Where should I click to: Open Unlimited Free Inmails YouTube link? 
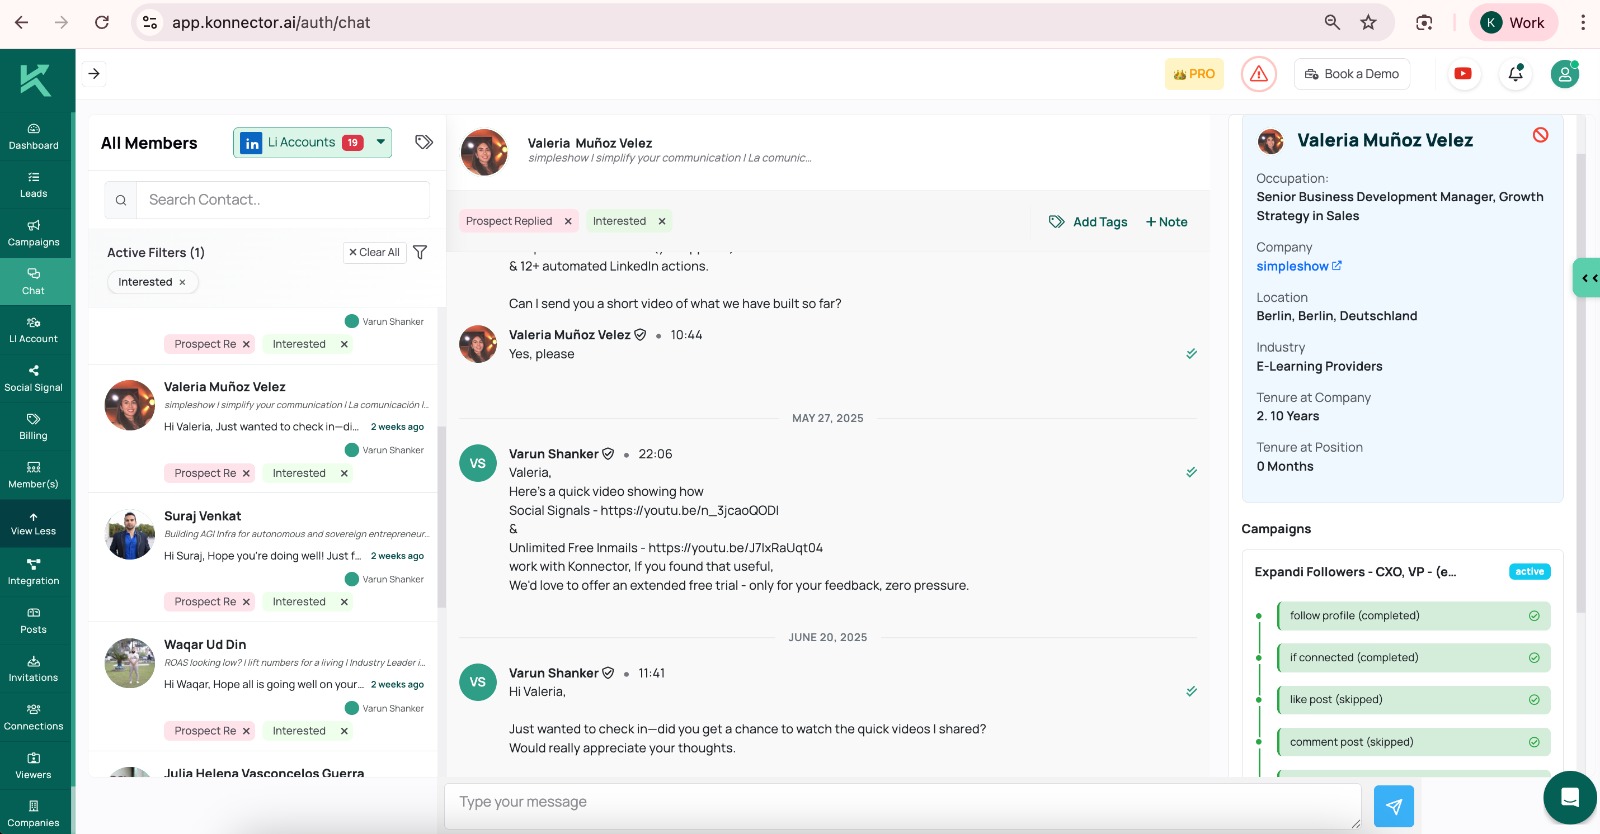click(736, 548)
